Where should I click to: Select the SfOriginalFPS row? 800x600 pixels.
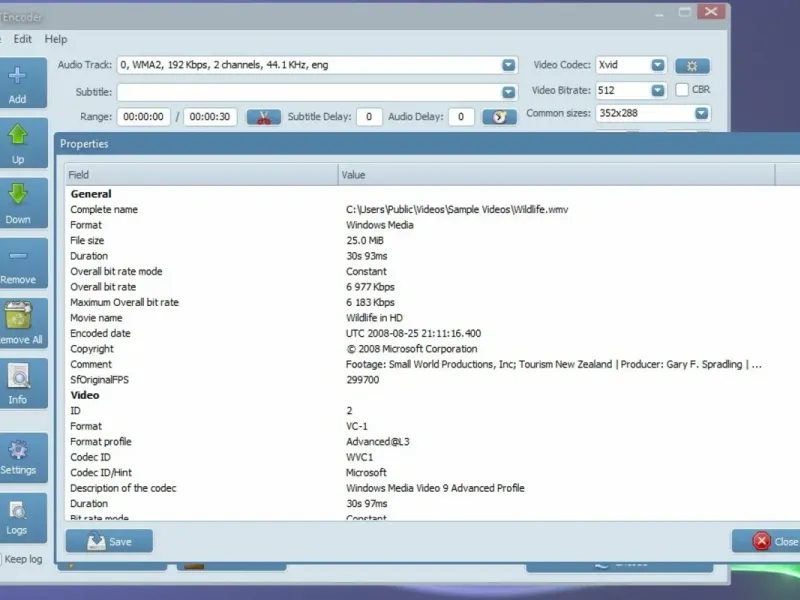433,380
